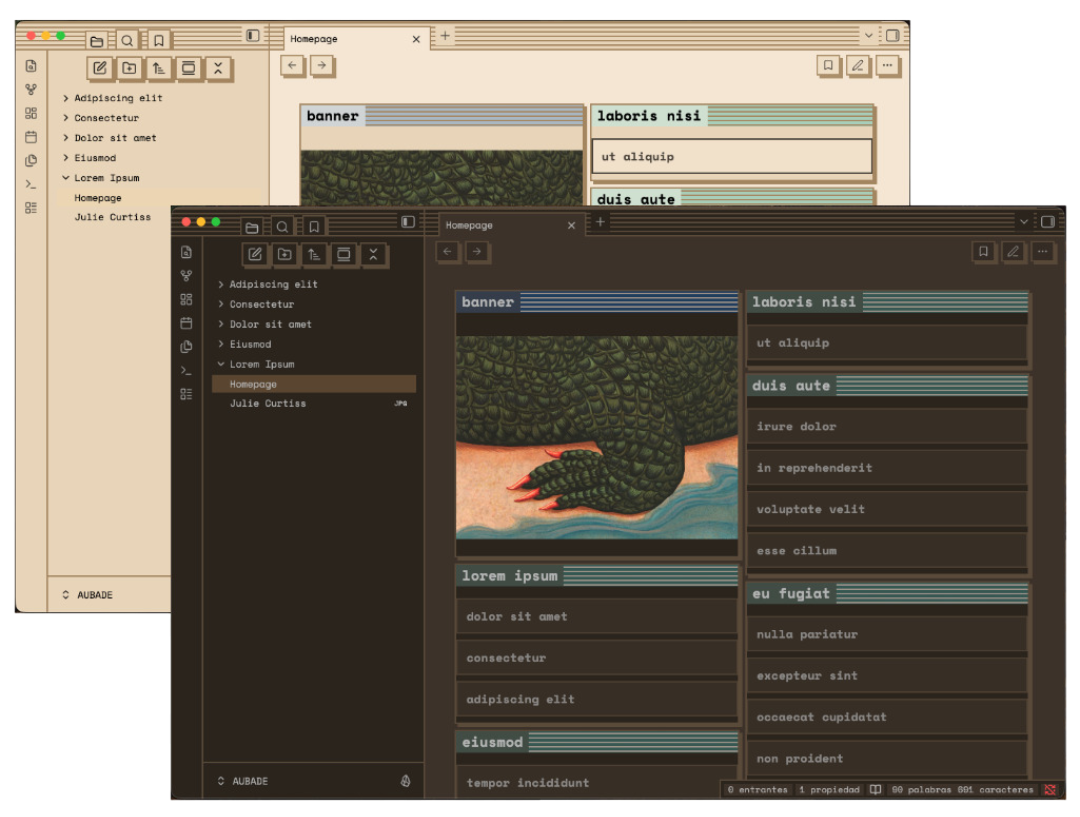Open occaecat cupidatat link
Image resolution: width=1080 pixels, height=817 pixels.
887,717
